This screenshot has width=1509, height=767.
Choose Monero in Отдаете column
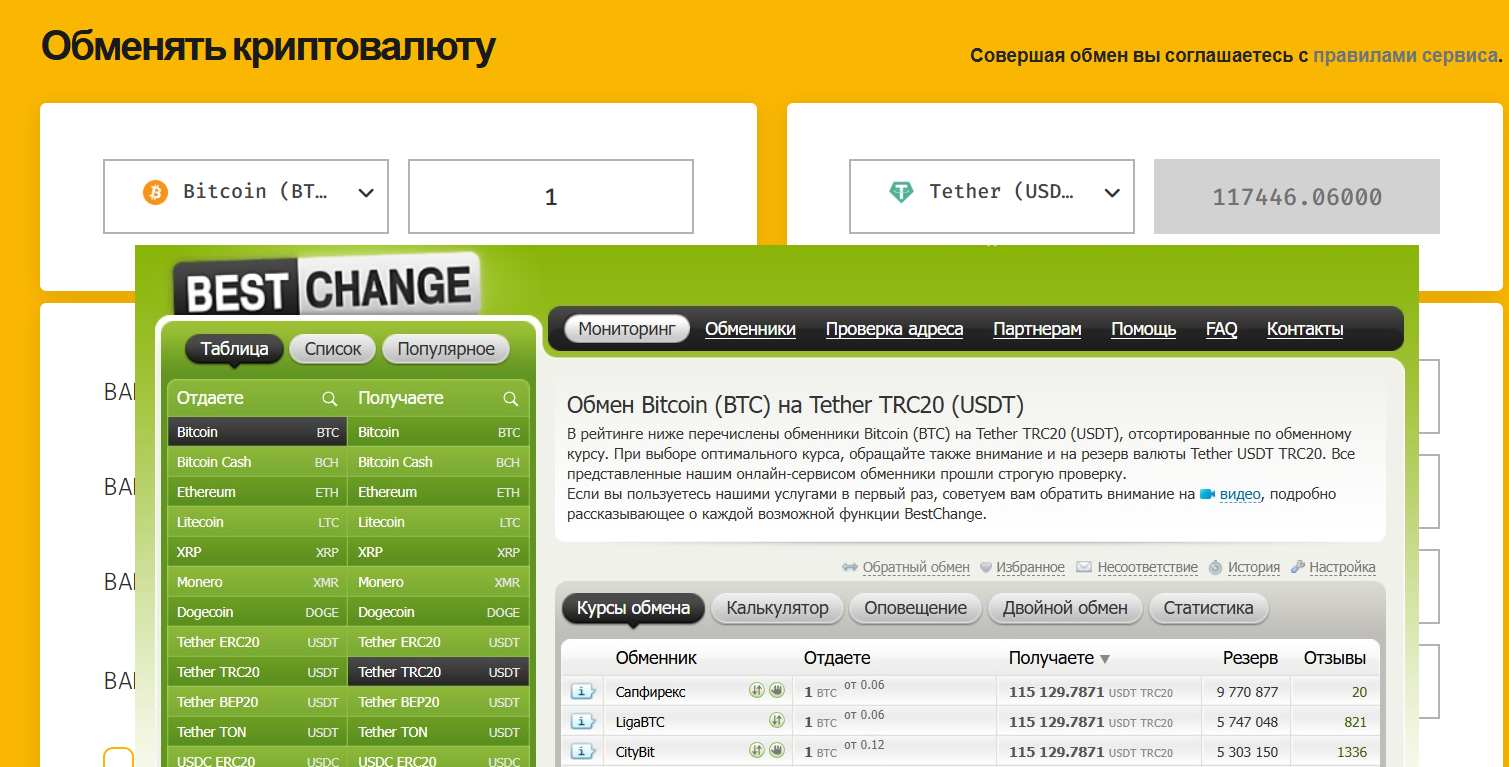258,582
